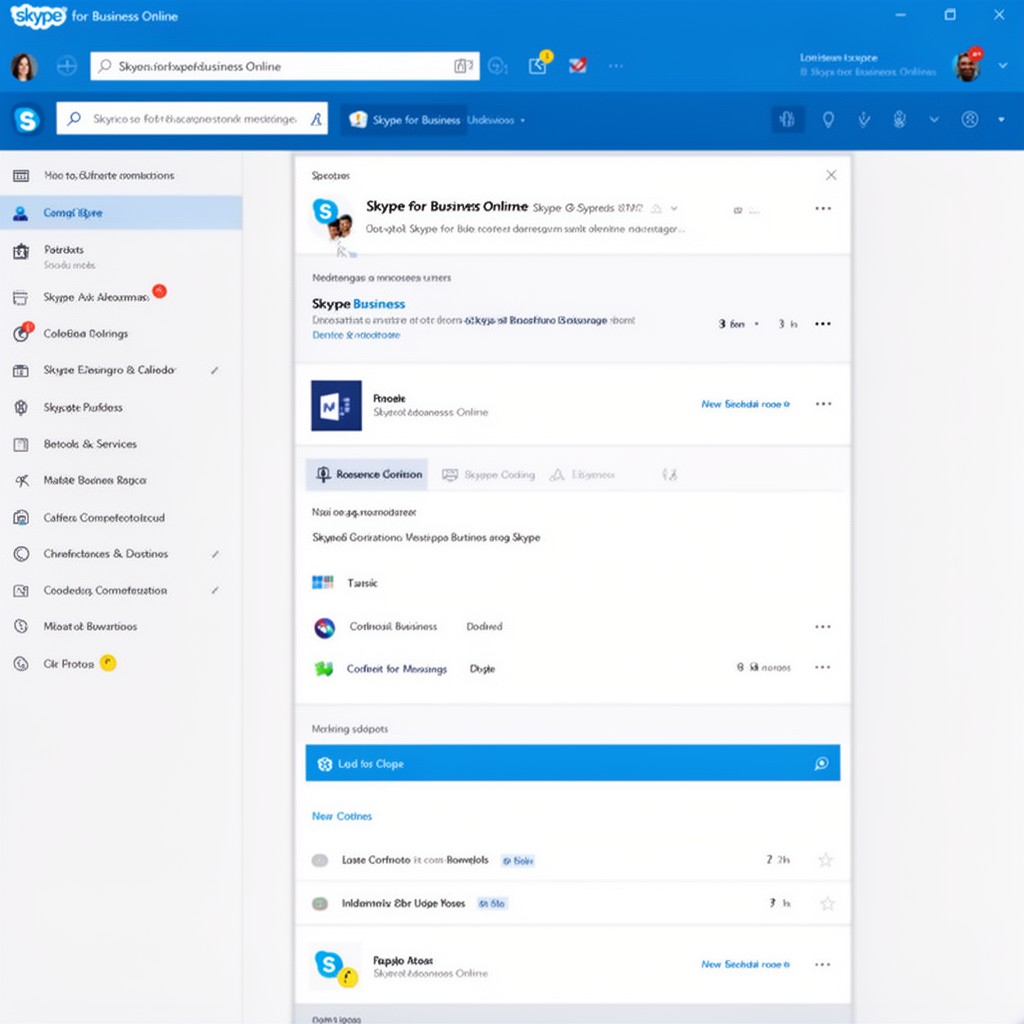1024x1024 pixels.
Task: Click the second search field beside the Skype logo
Action: click(x=192, y=119)
